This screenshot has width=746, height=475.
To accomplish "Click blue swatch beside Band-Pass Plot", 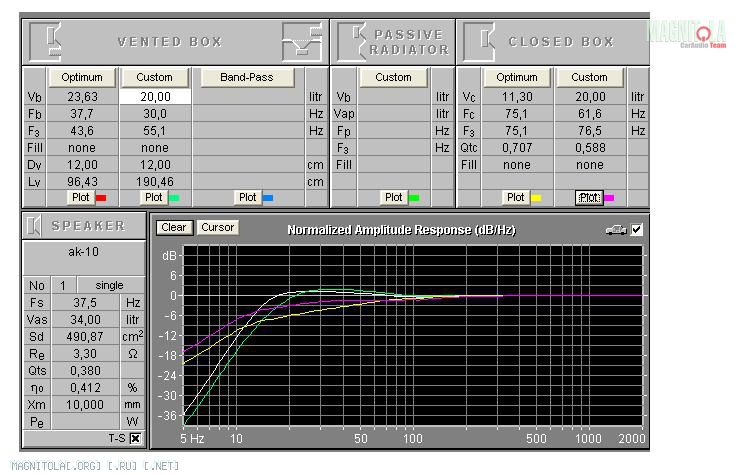I will [x=268, y=198].
